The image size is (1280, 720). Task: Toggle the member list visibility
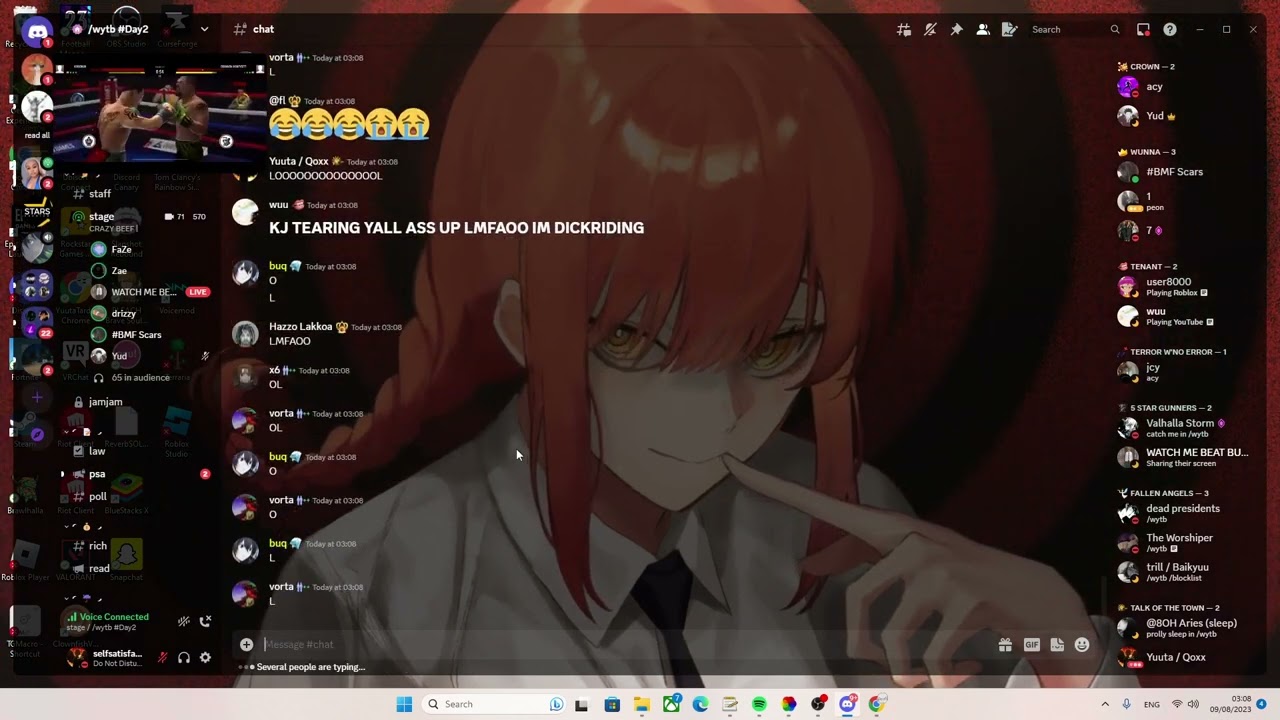(x=983, y=30)
